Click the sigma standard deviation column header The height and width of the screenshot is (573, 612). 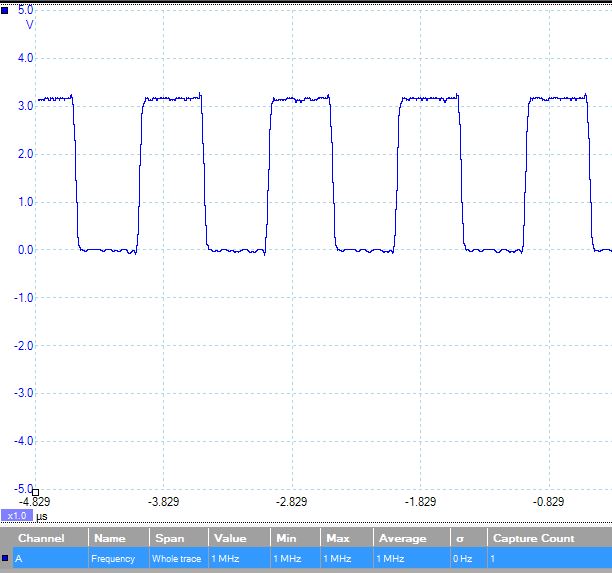pos(460,538)
